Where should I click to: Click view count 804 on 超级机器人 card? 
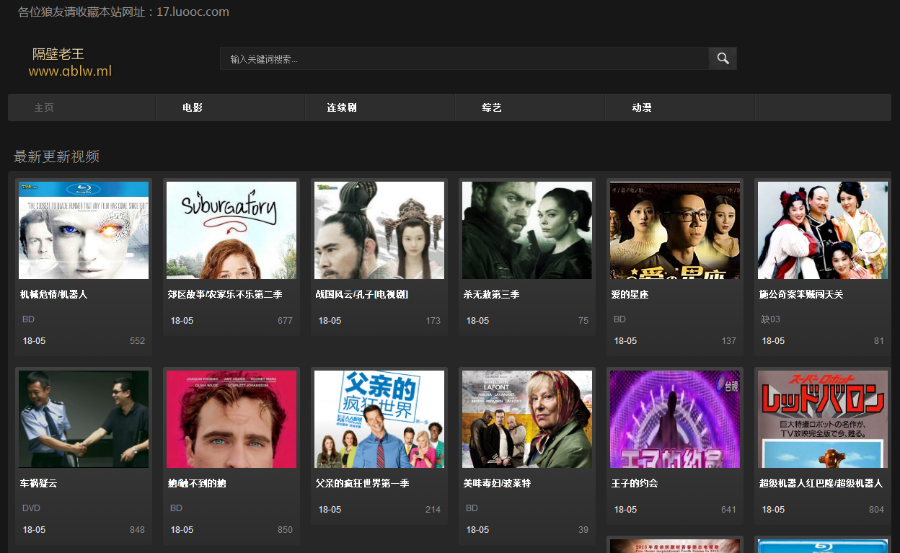pos(876,510)
